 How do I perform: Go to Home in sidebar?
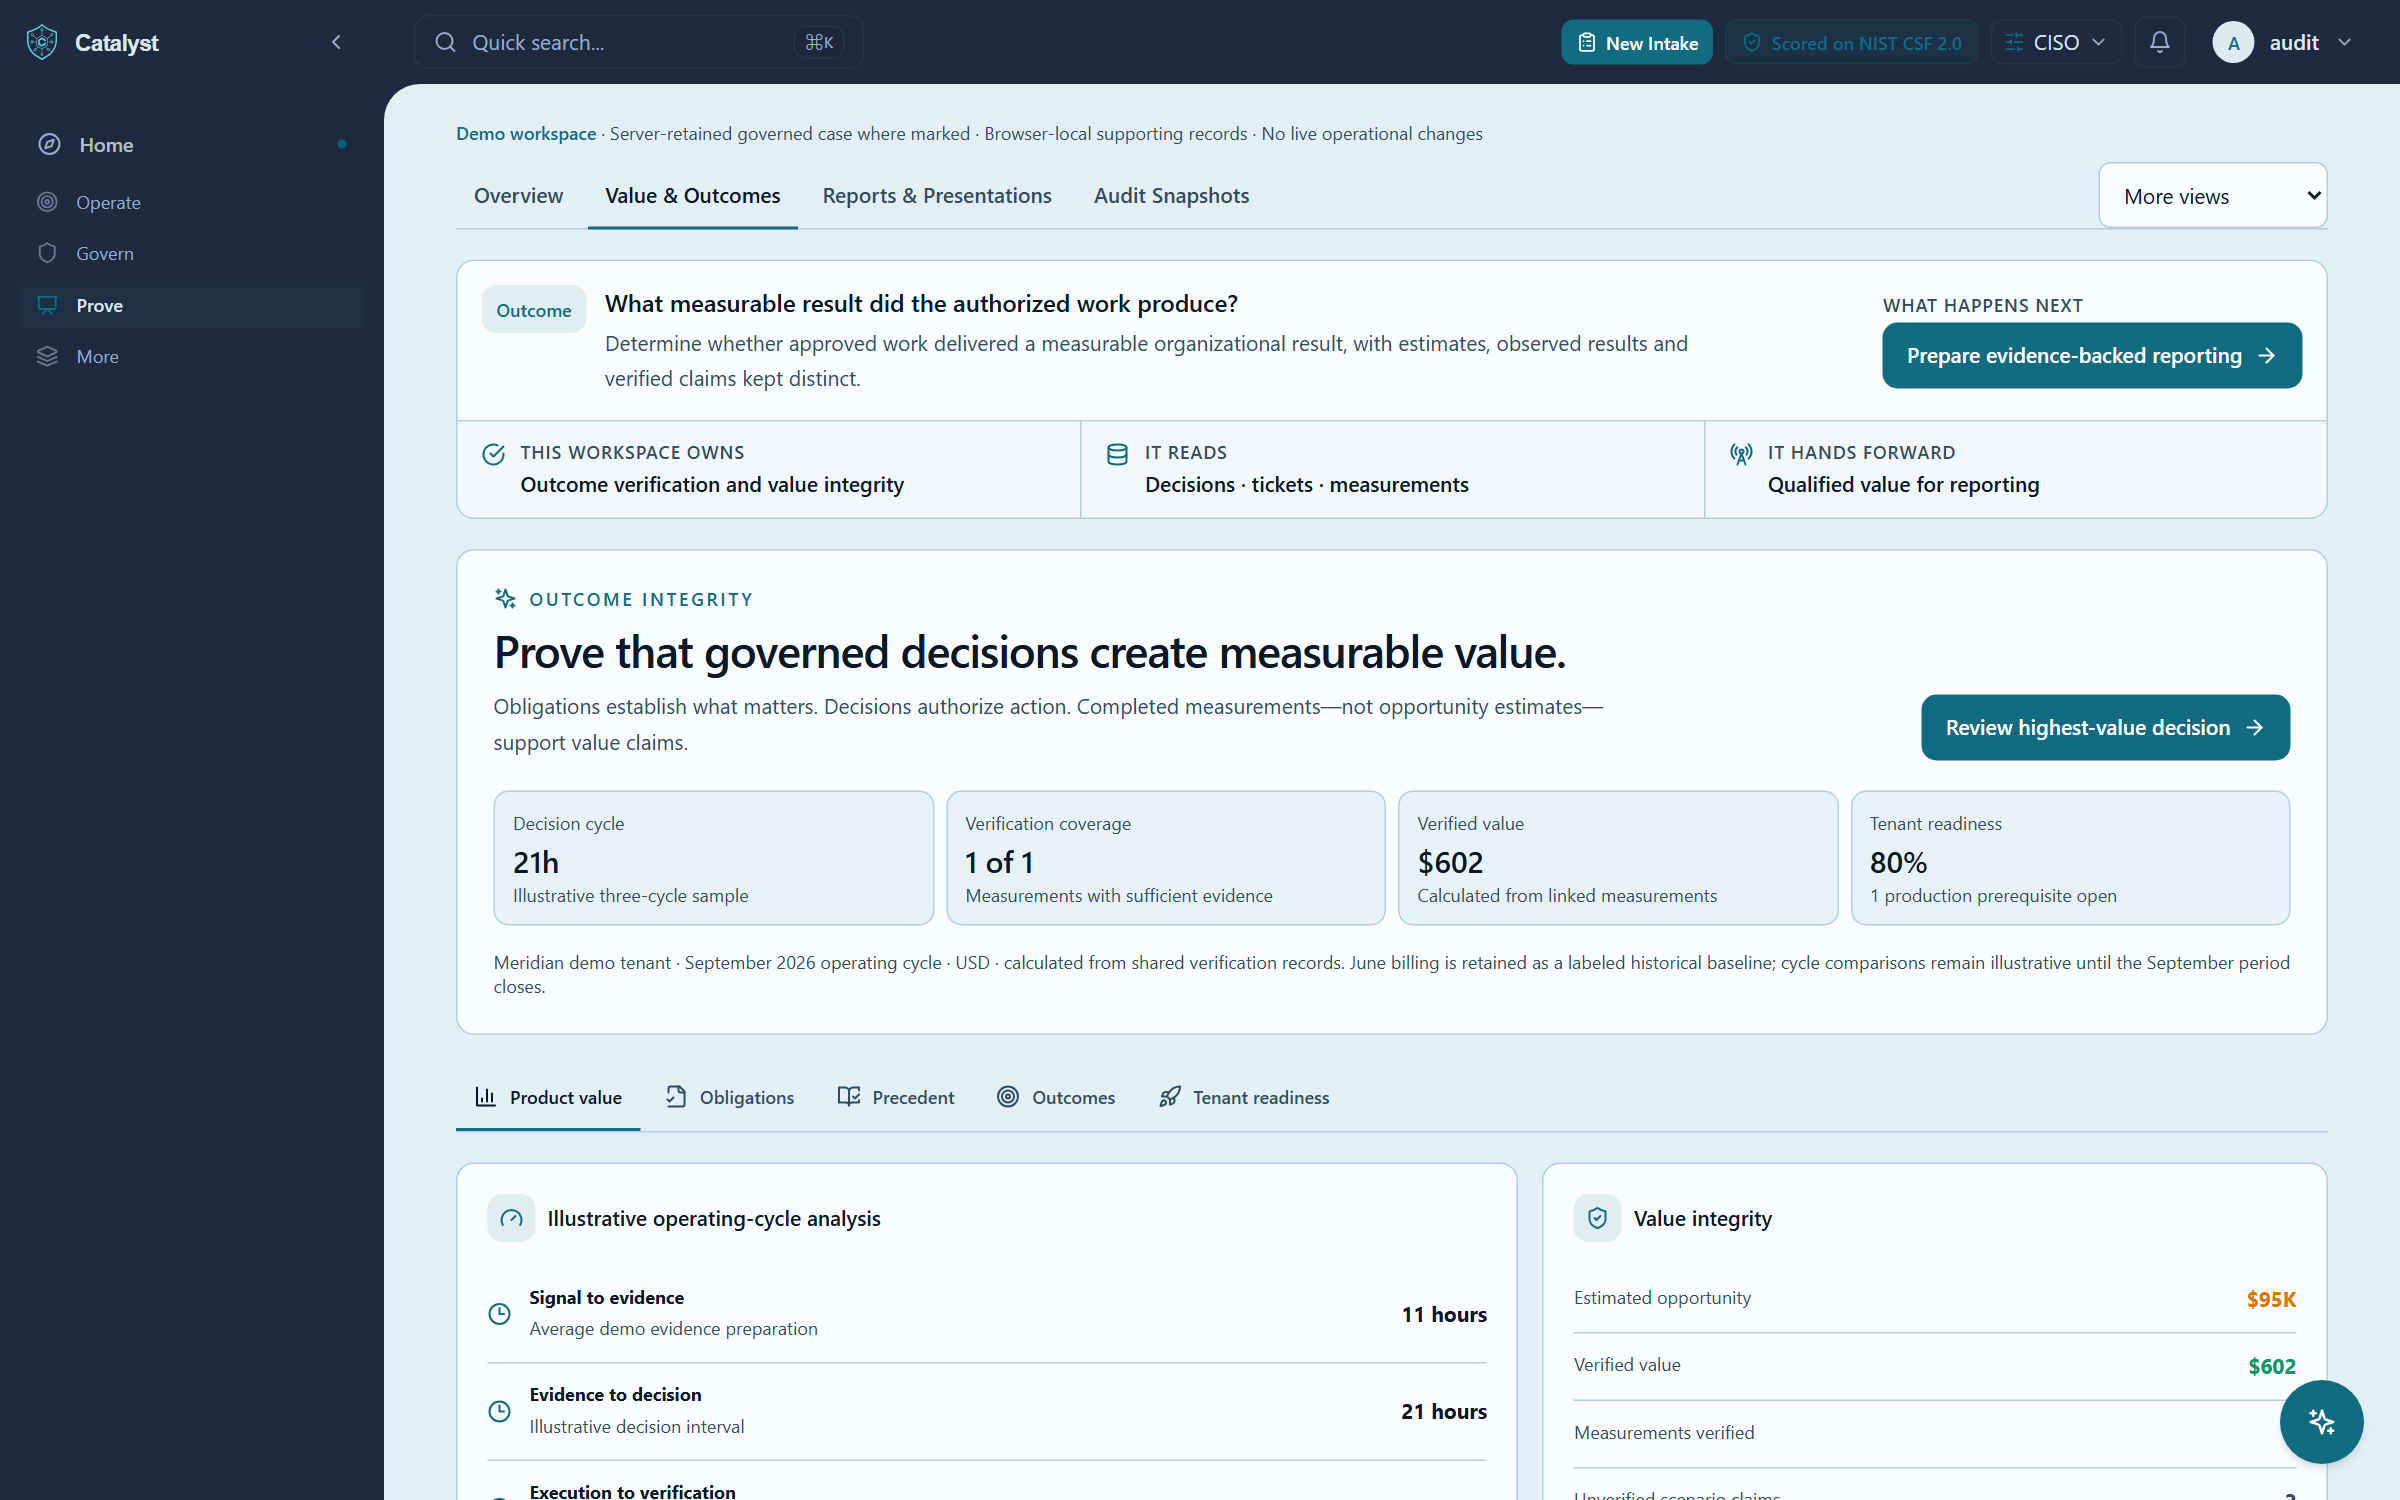(x=192, y=144)
